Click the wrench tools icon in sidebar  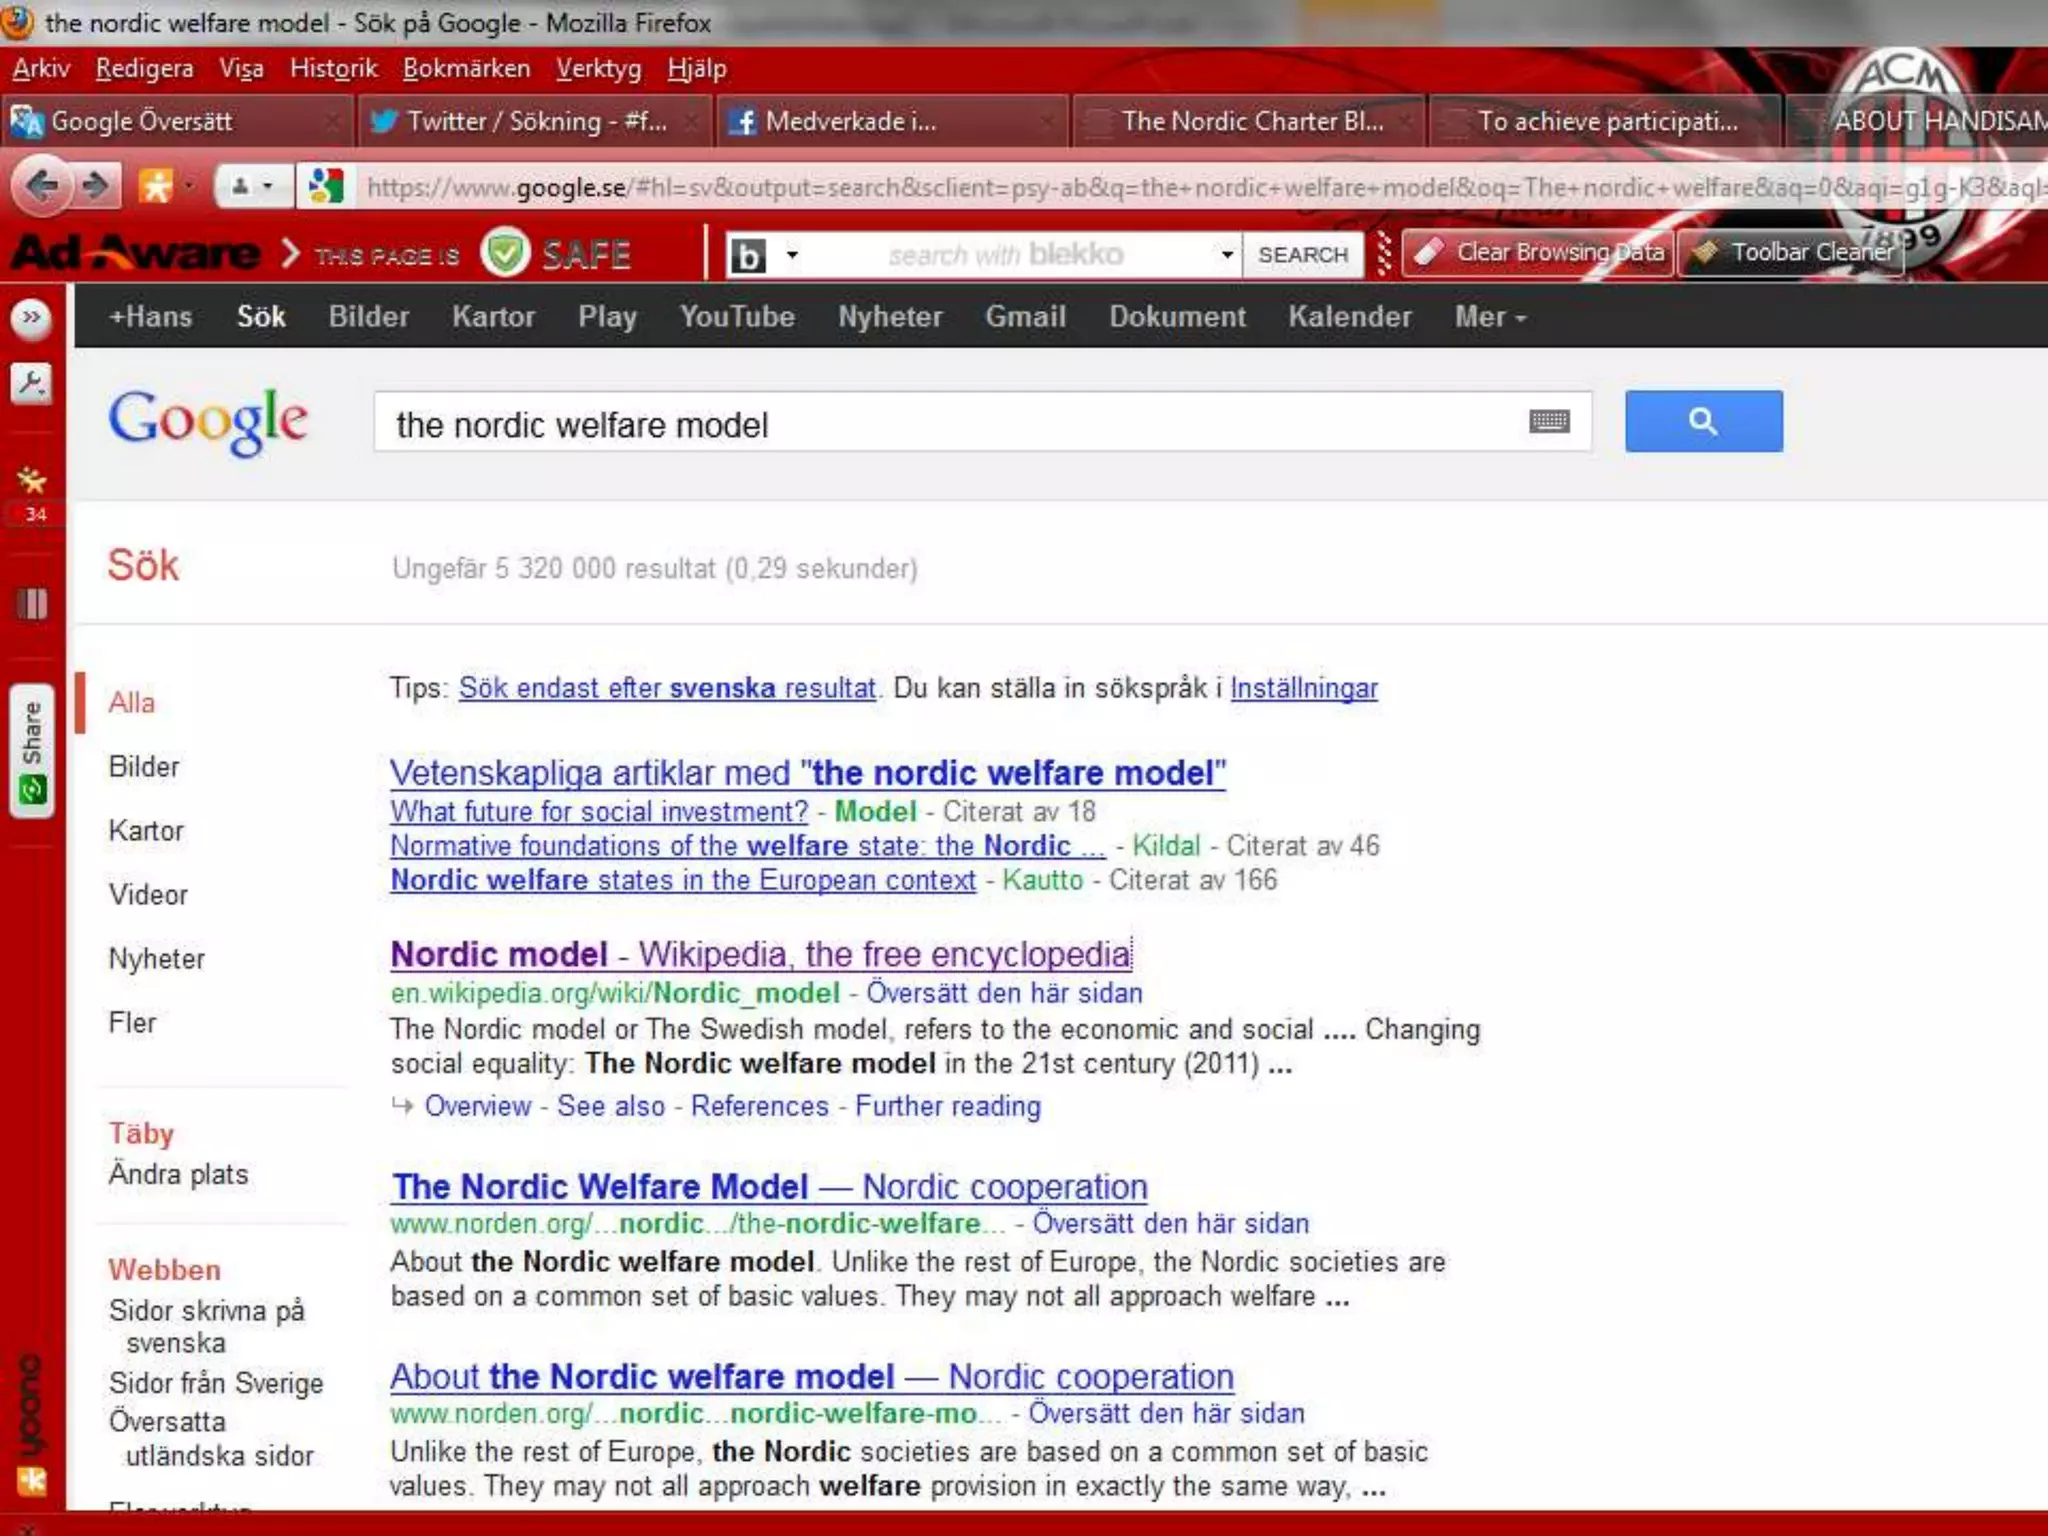pyautogui.click(x=32, y=383)
